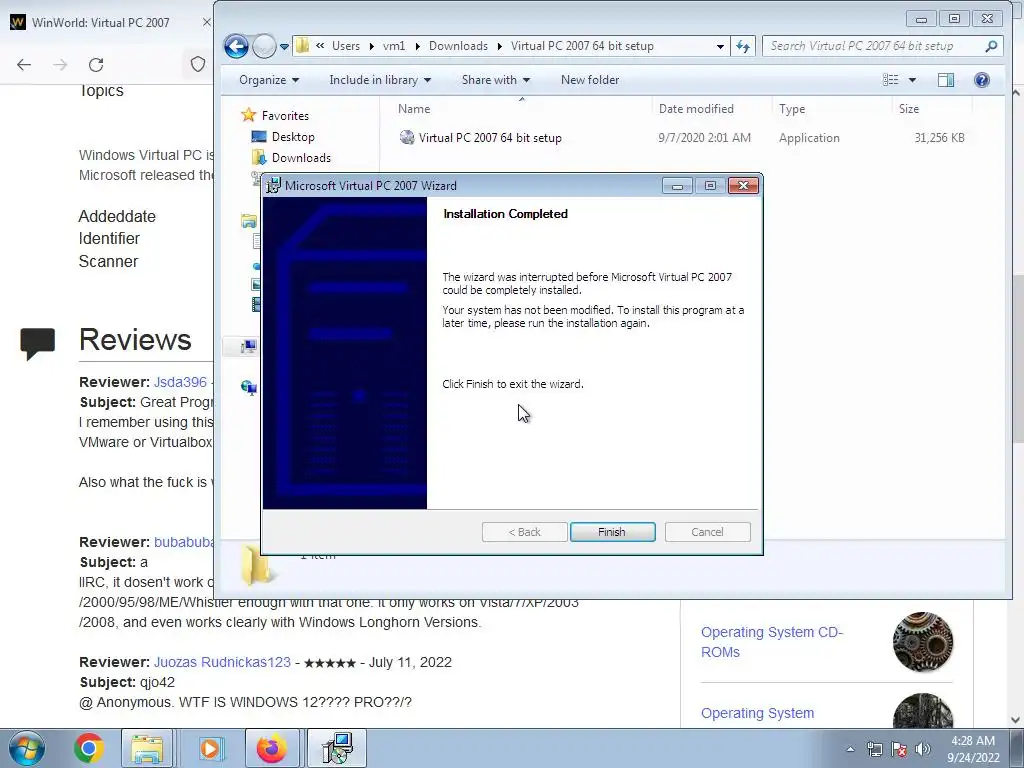Switch to Firefox on the taskbar
The height and width of the screenshot is (768, 1024).
[x=272, y=748]
